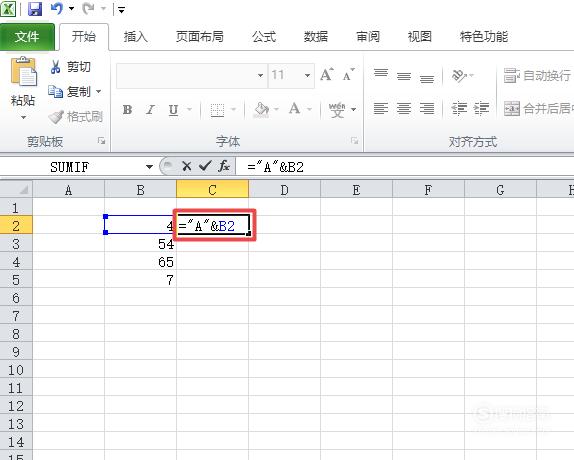Click the Font Color A icon
574x460 pixels.
[294, 109]
